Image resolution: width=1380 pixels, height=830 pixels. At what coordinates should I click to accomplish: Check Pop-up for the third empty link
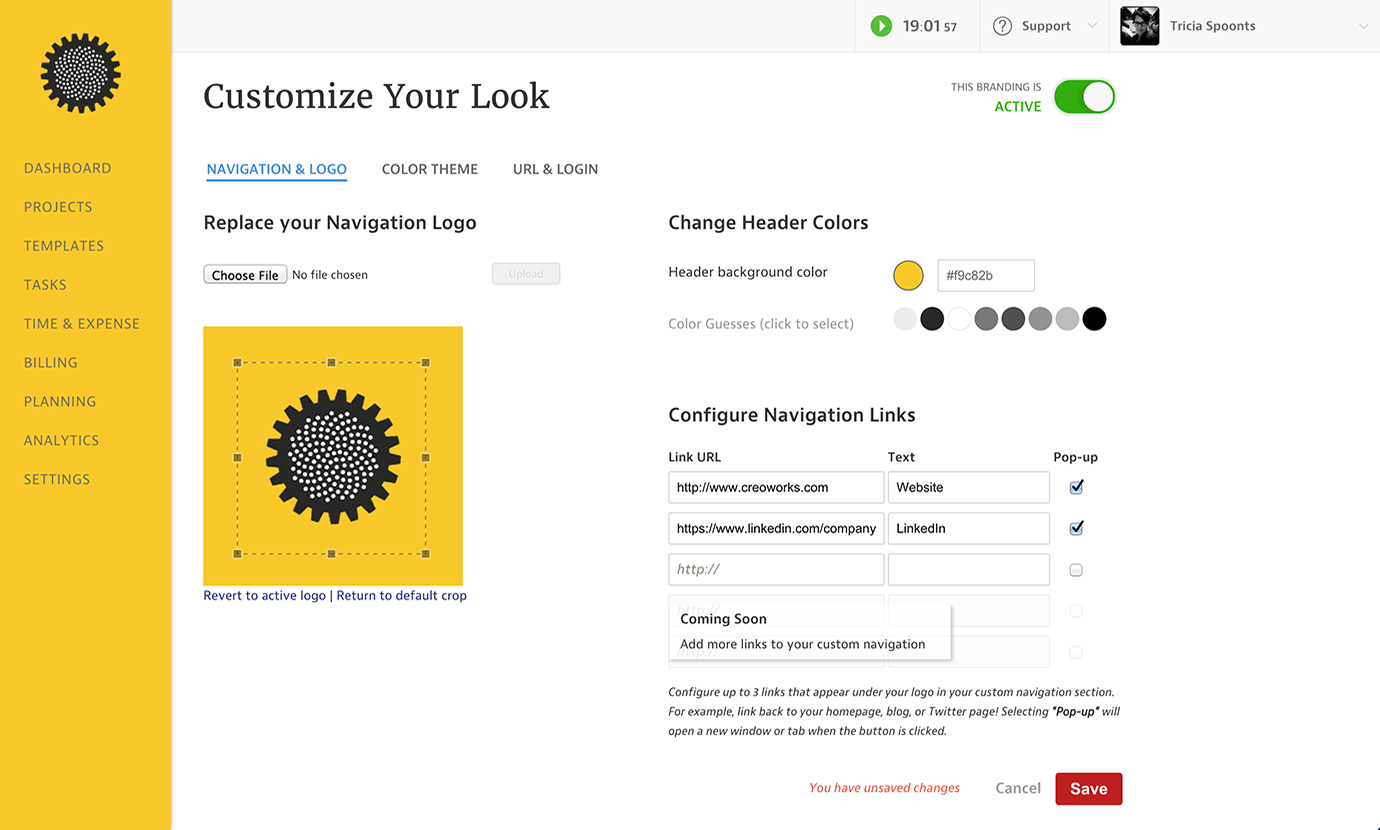(1076, 570)
